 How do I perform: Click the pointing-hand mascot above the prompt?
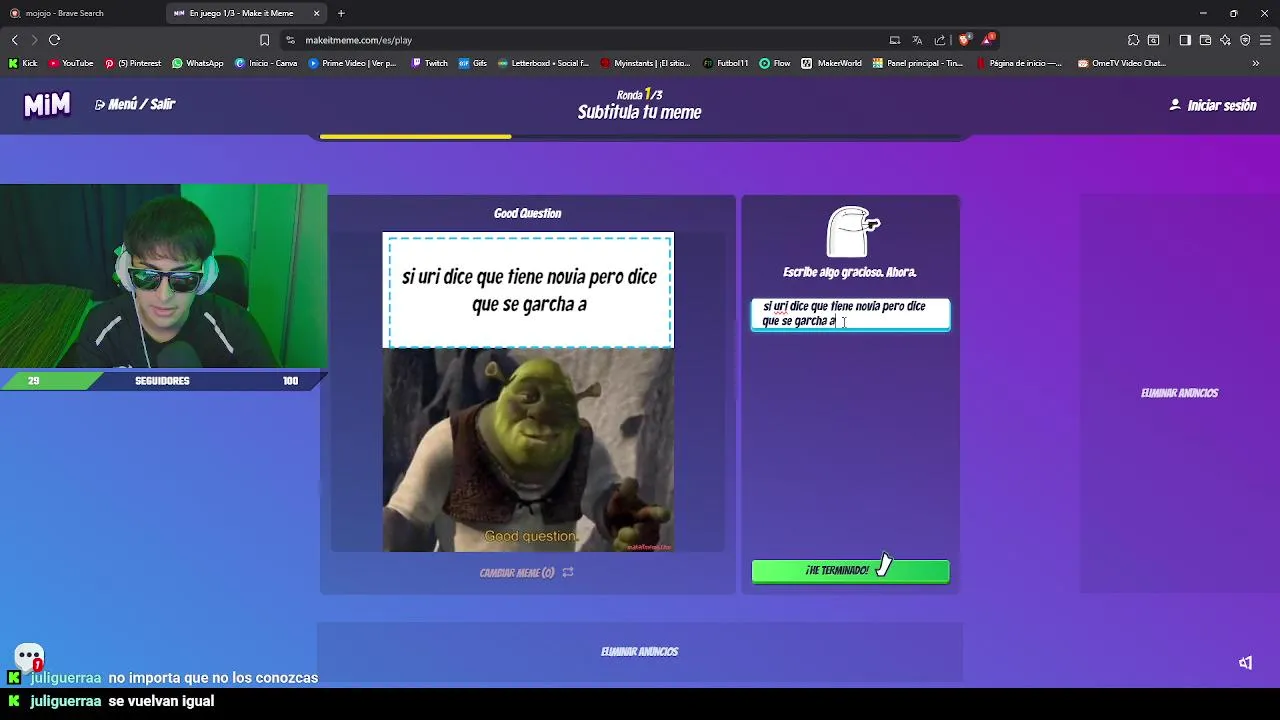tap(851, 232)
